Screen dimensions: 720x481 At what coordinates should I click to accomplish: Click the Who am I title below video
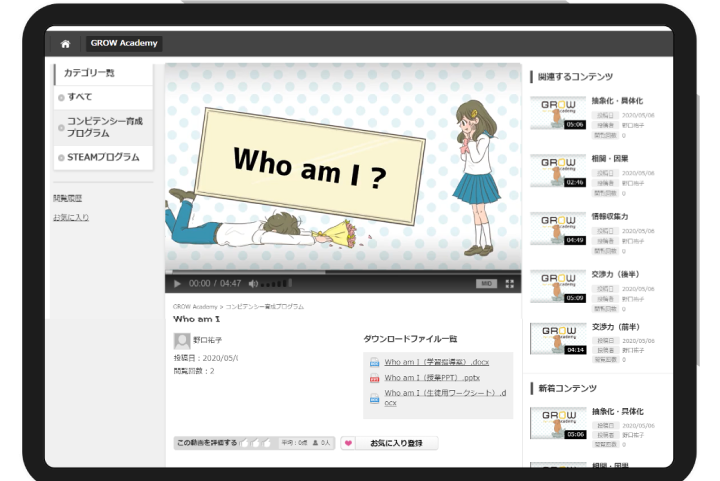(197, 319)
